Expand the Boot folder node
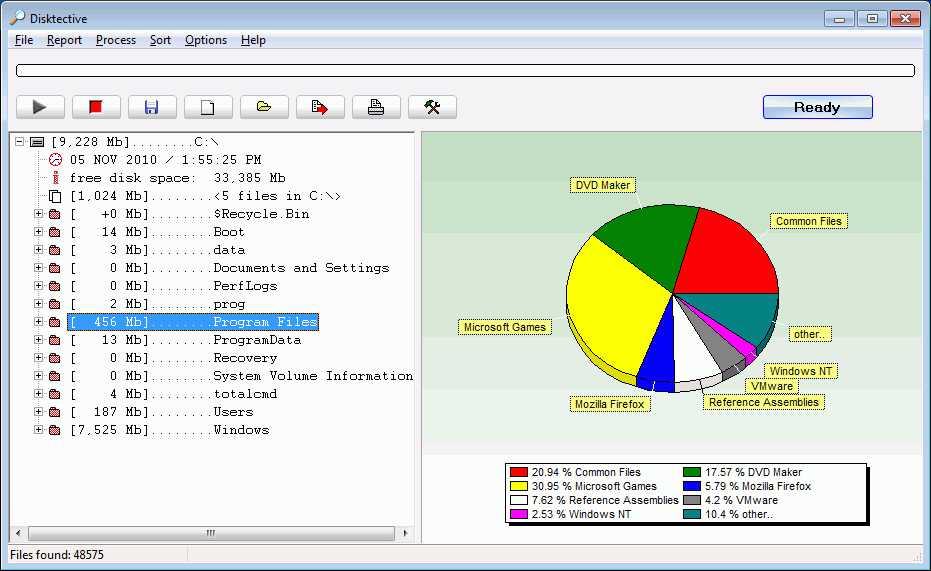The image size is (931, 571). point(38,231)
